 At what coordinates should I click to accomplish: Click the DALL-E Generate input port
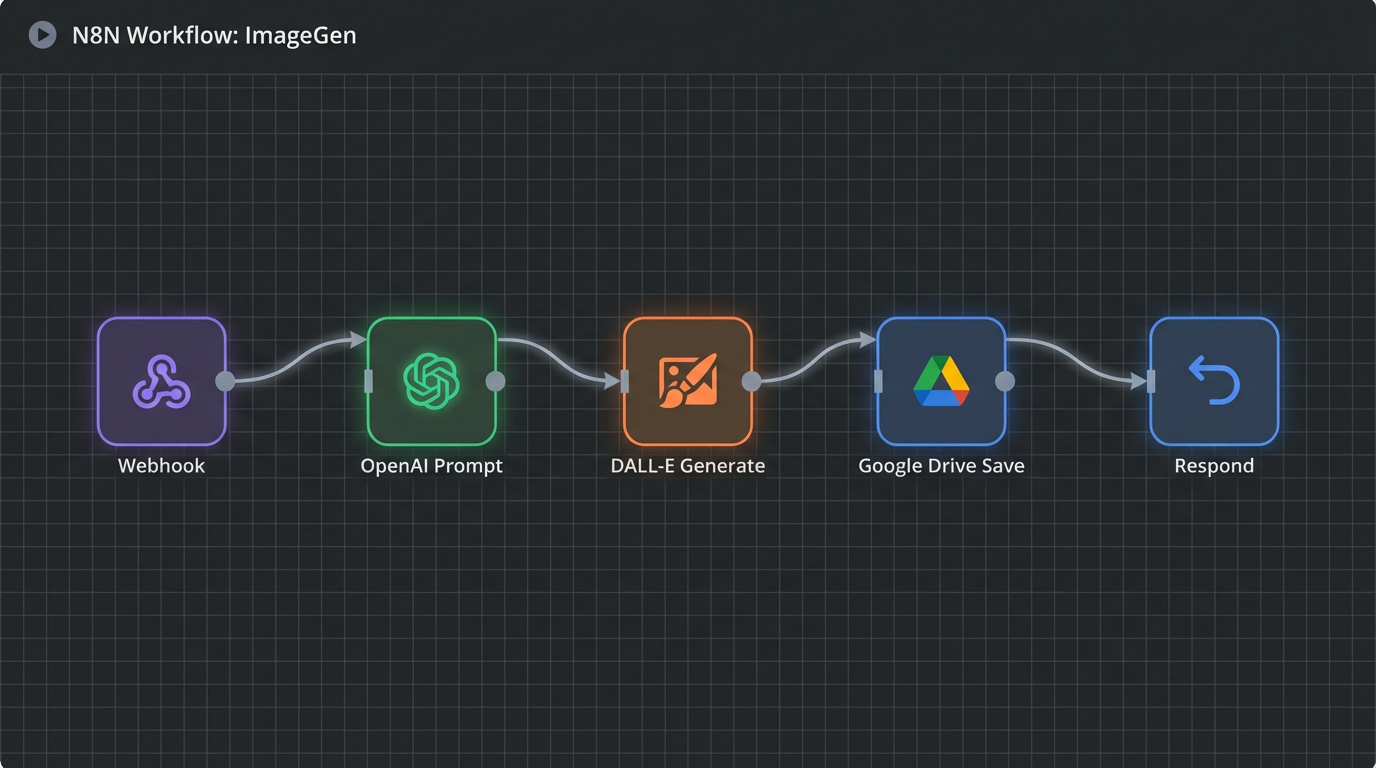tap(625, 381)
